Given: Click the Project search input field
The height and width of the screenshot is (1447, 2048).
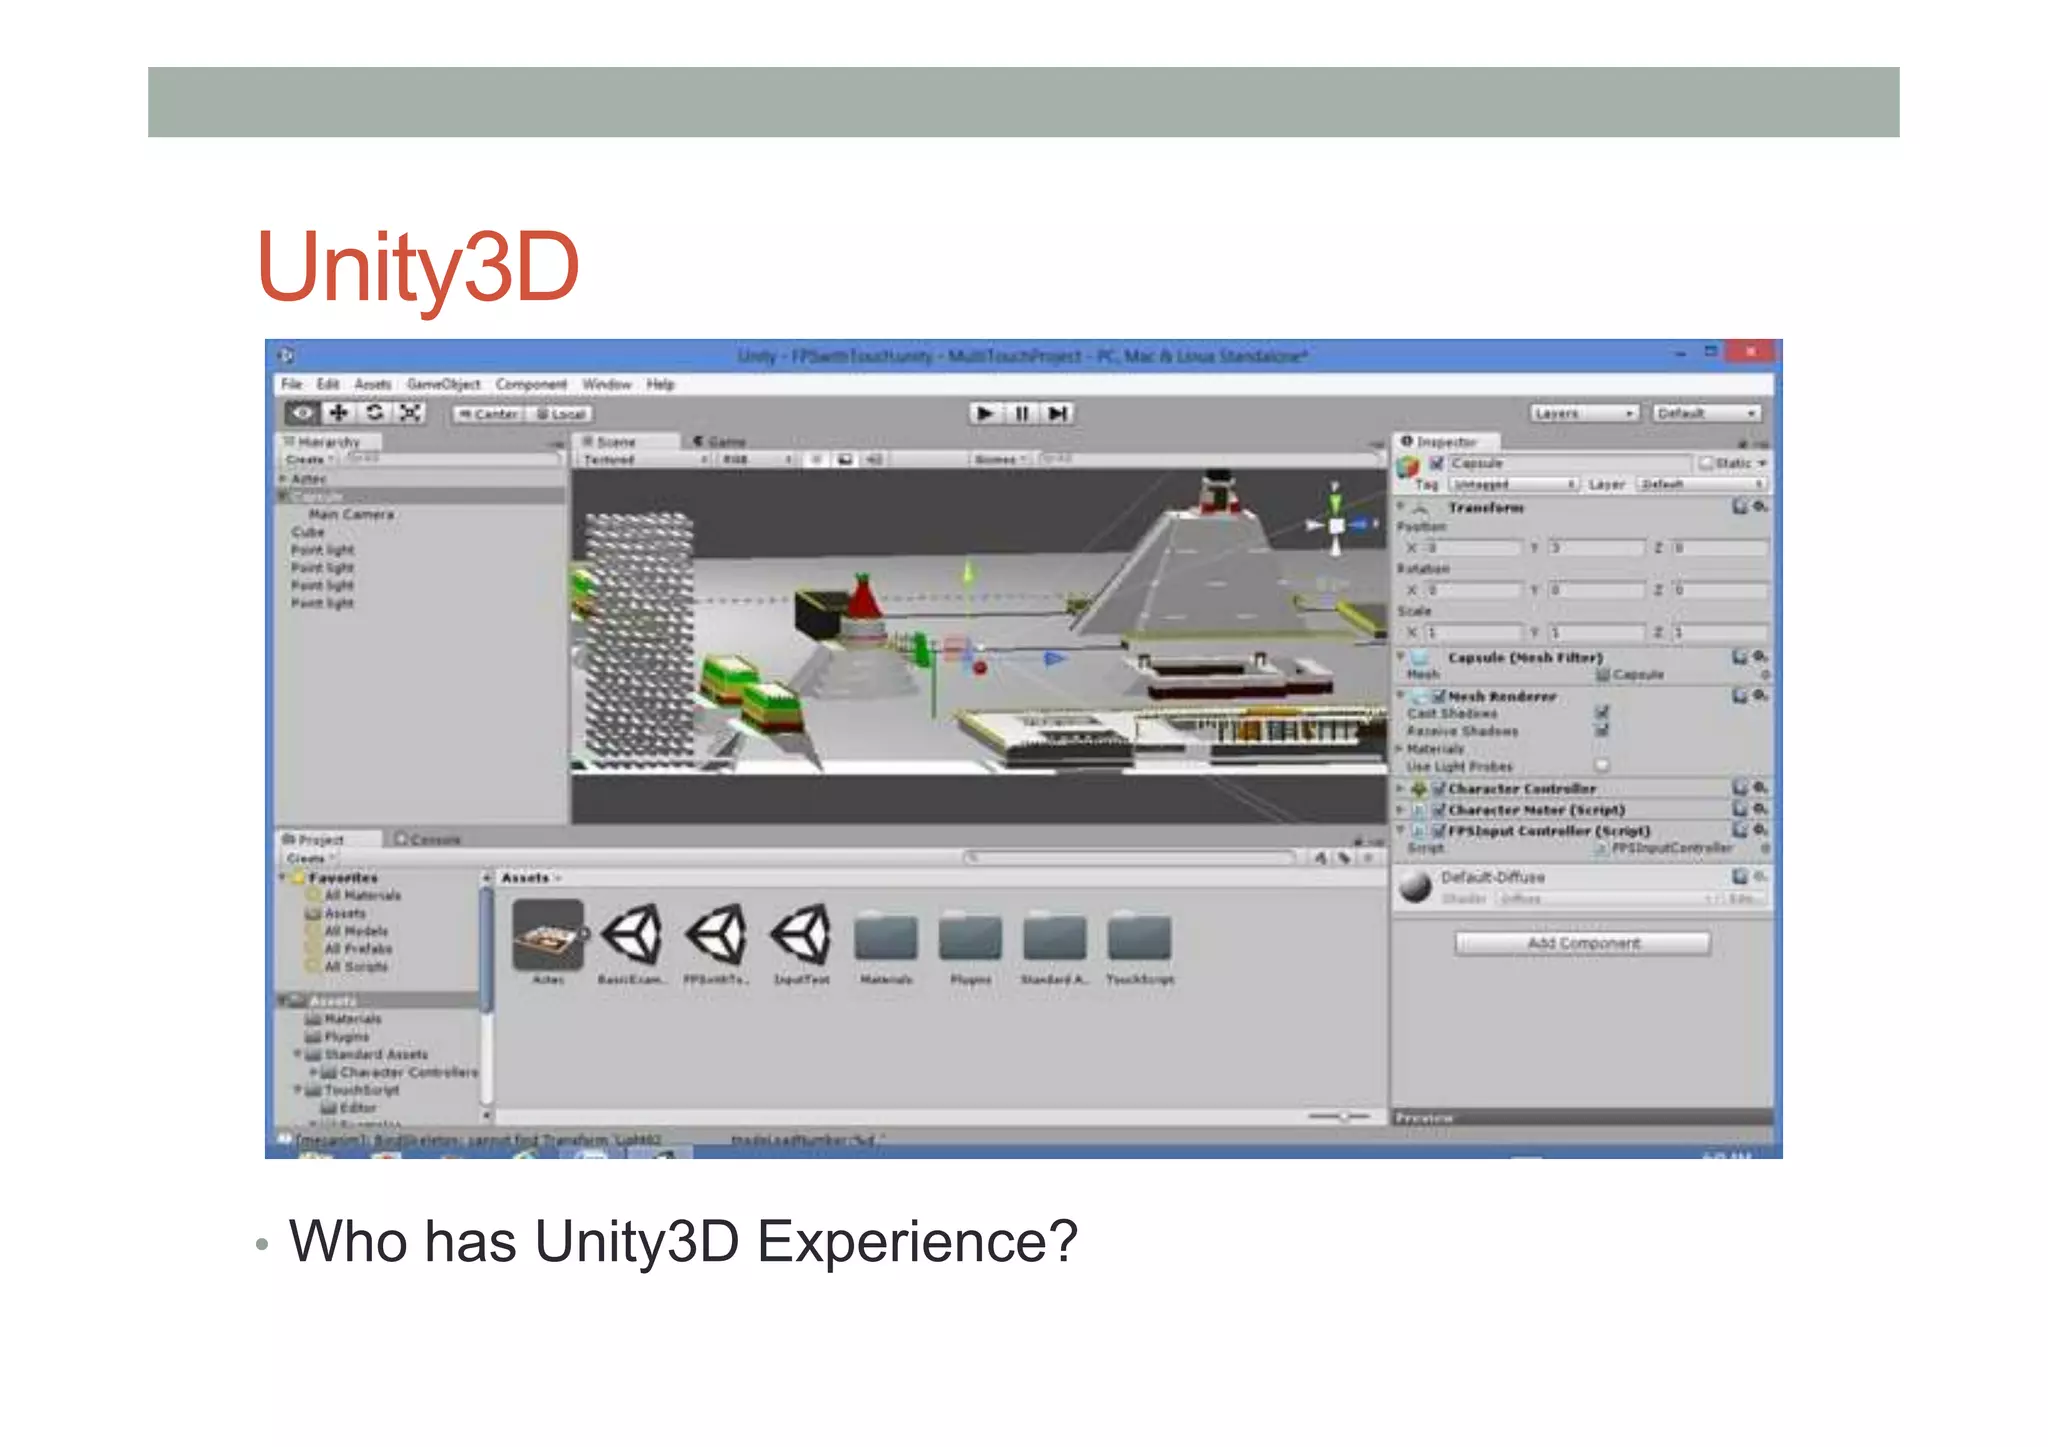Looking at the screenshot, I should (1130, 858).
